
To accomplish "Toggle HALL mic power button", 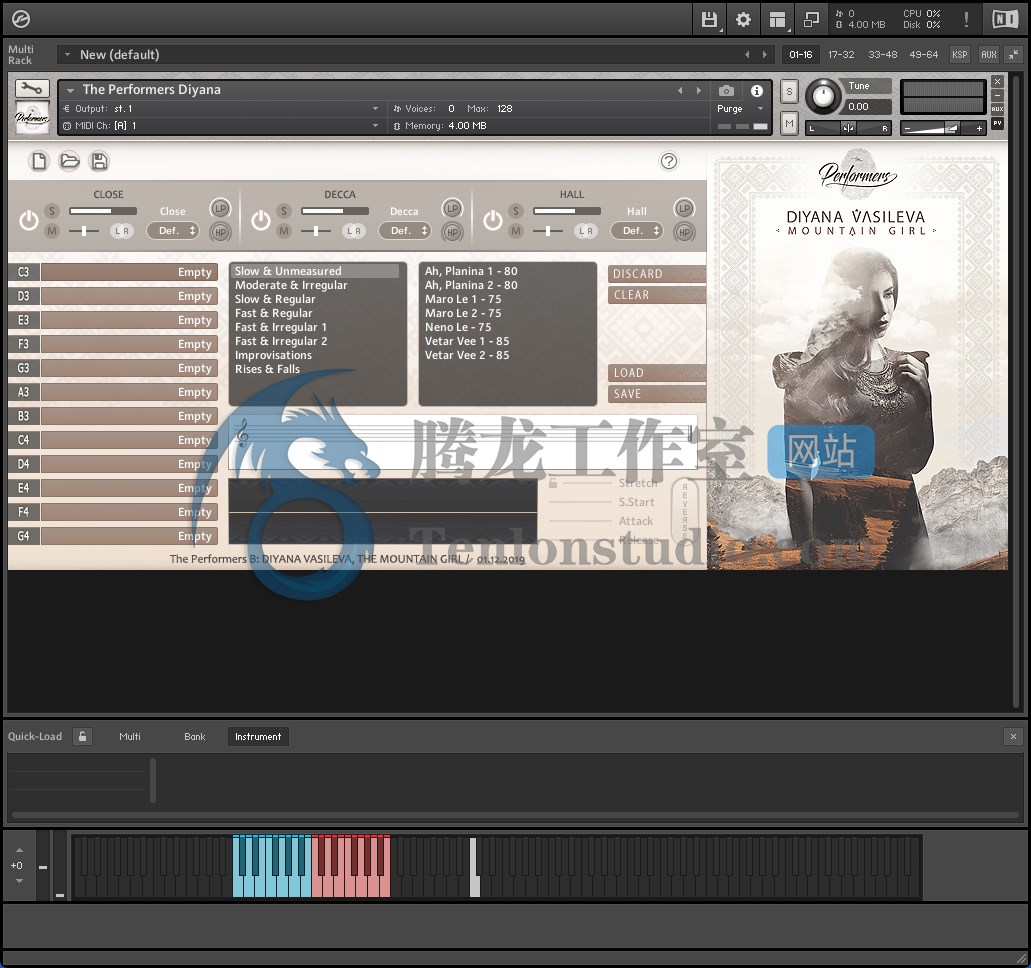I will [492, 220].
